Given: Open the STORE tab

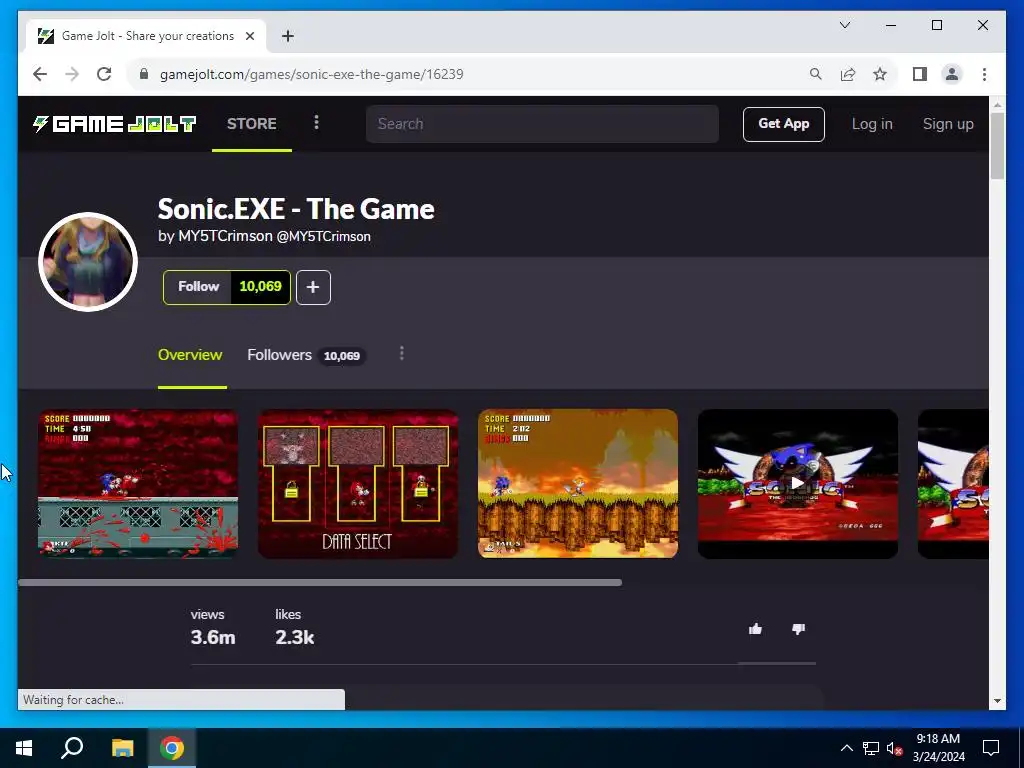Looking at the screenshot, I should point(251,124).
